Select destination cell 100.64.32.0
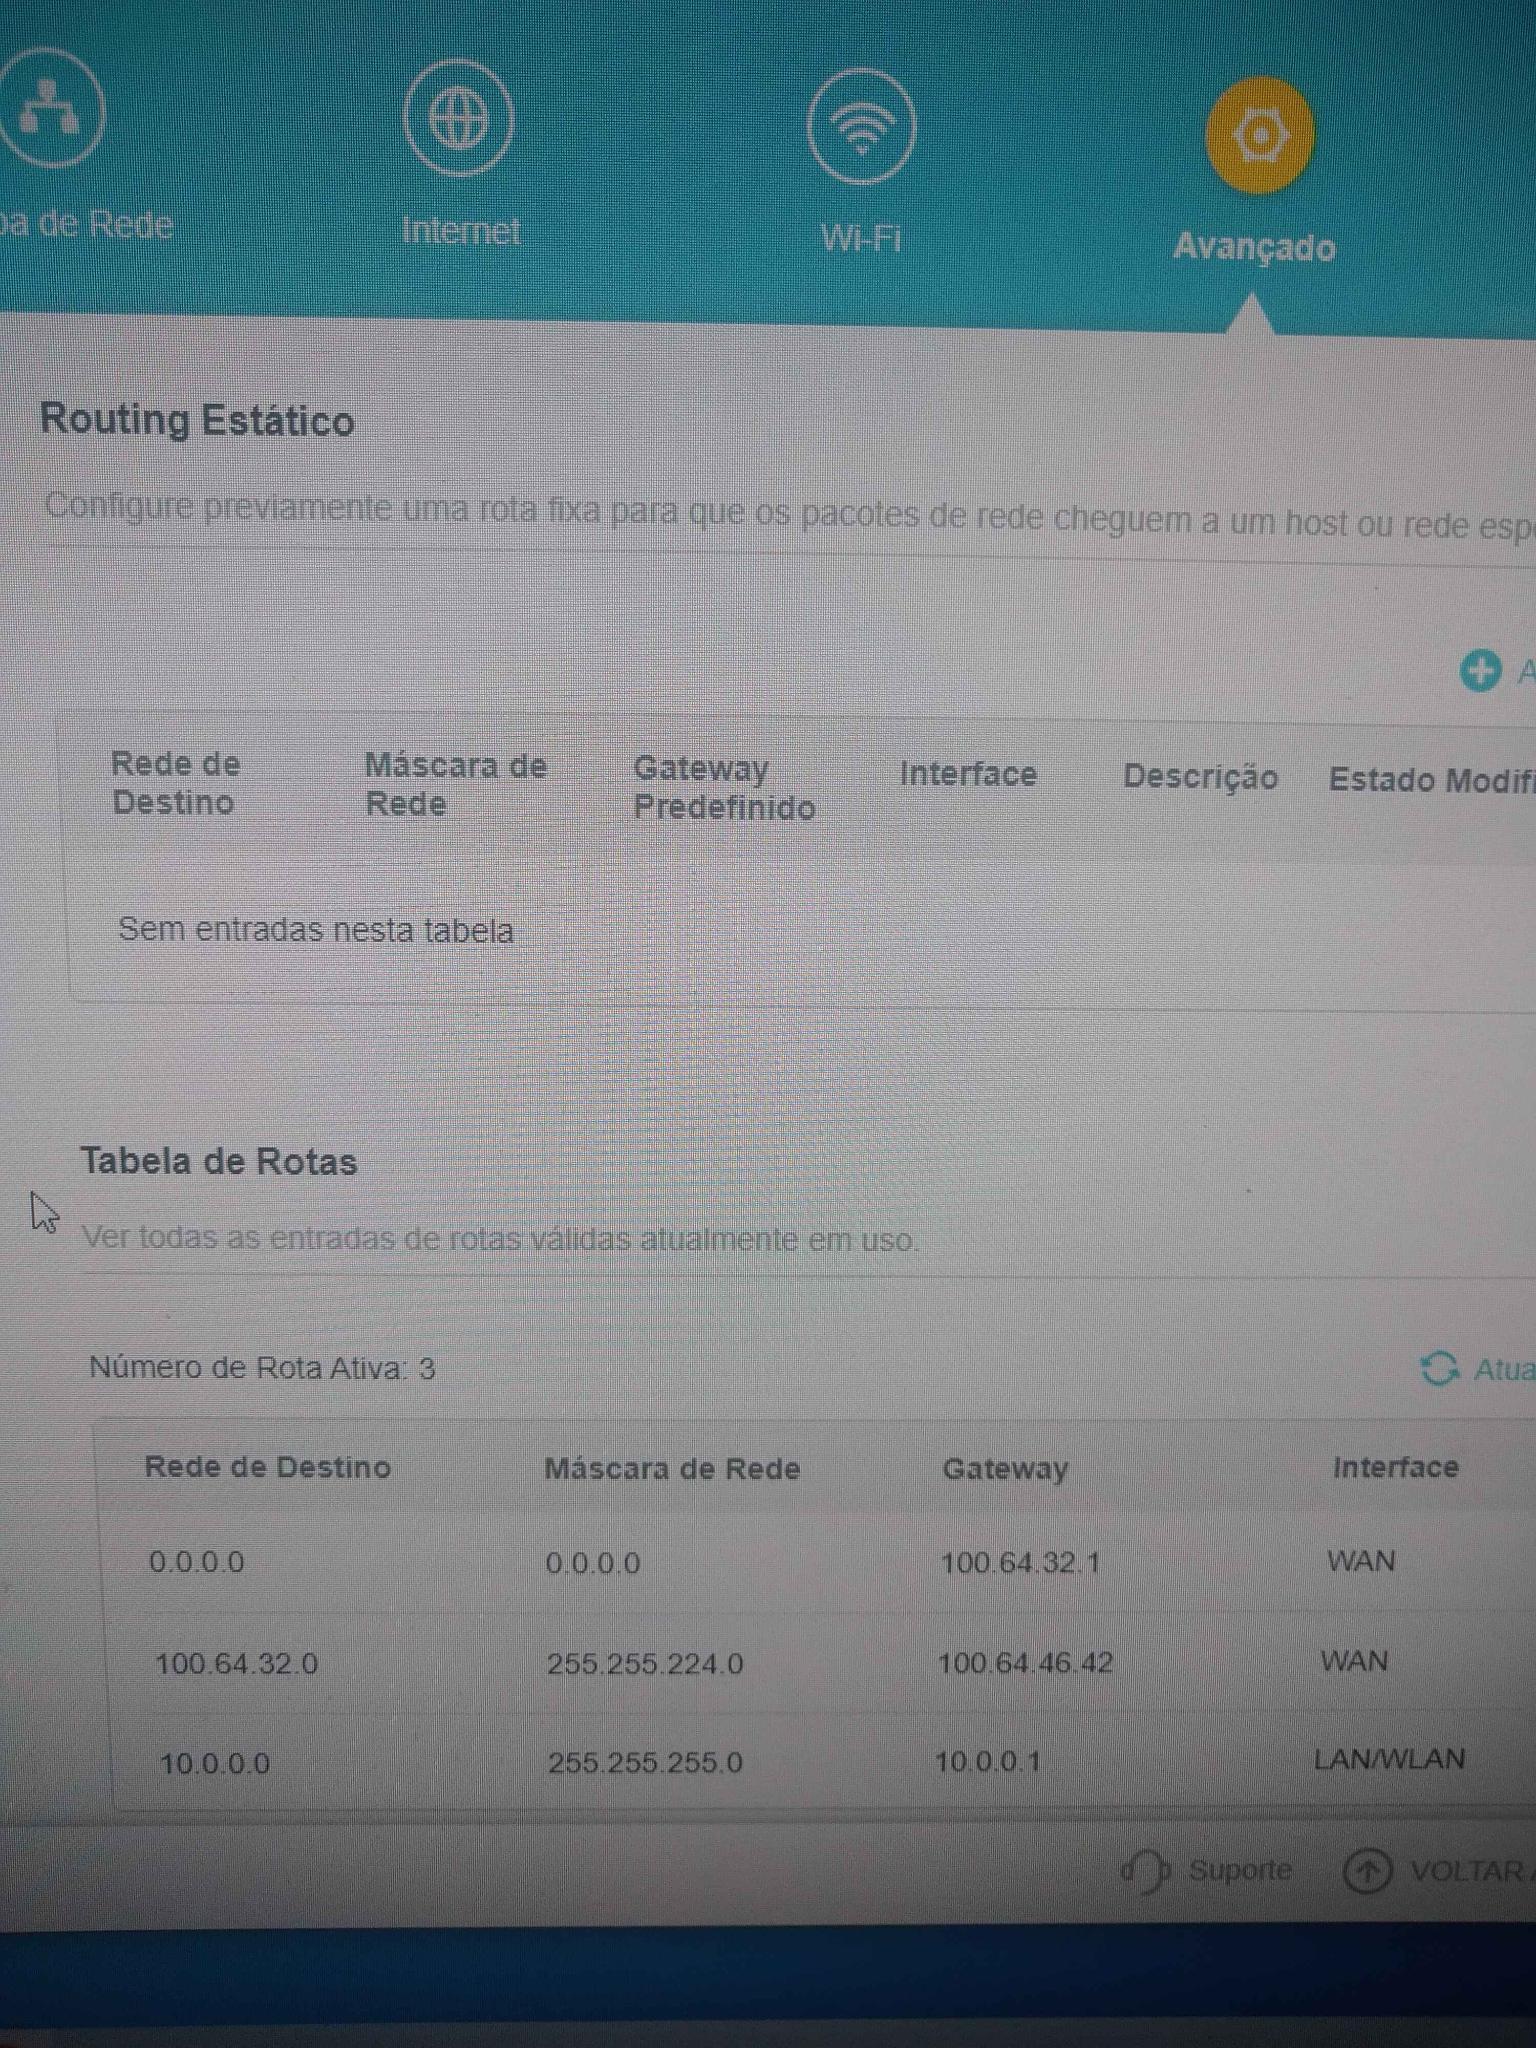This screenshot has width=1536, height=2048. (x=237, y=1664)
